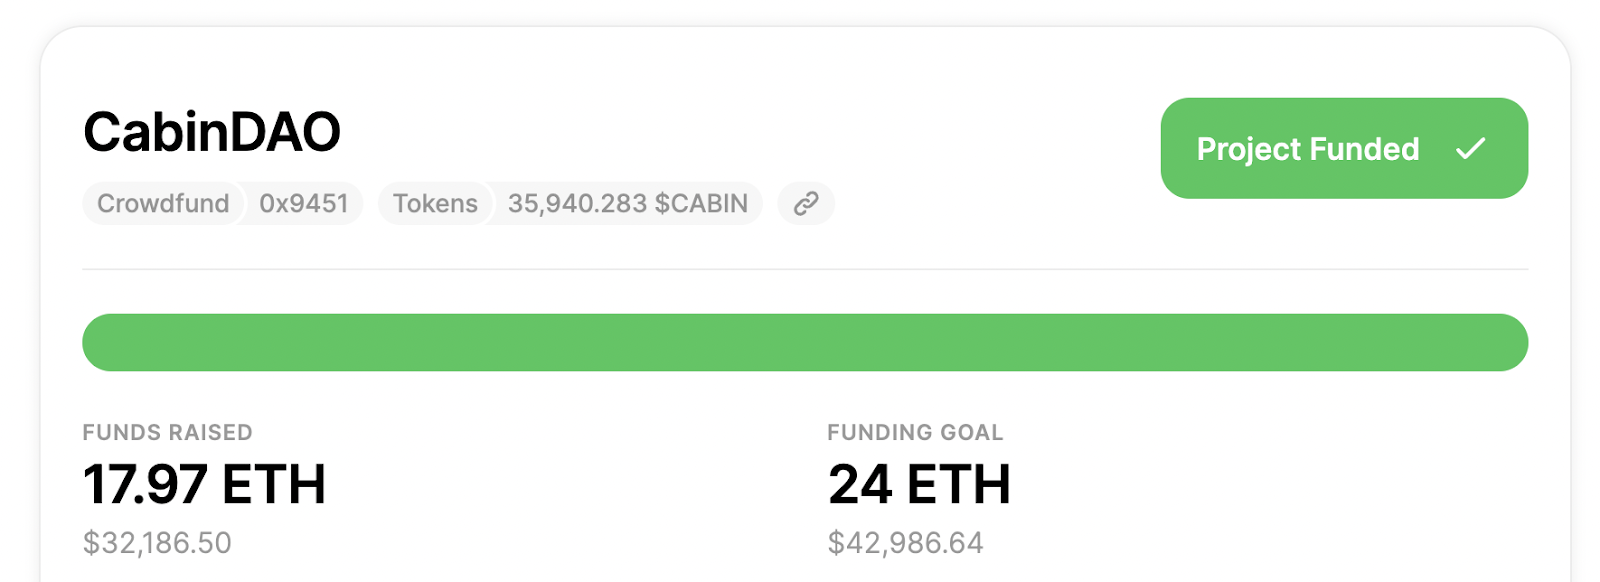Click the horizontal divider under the tags
Viewport: 1600px width, 582px height.
805,269
